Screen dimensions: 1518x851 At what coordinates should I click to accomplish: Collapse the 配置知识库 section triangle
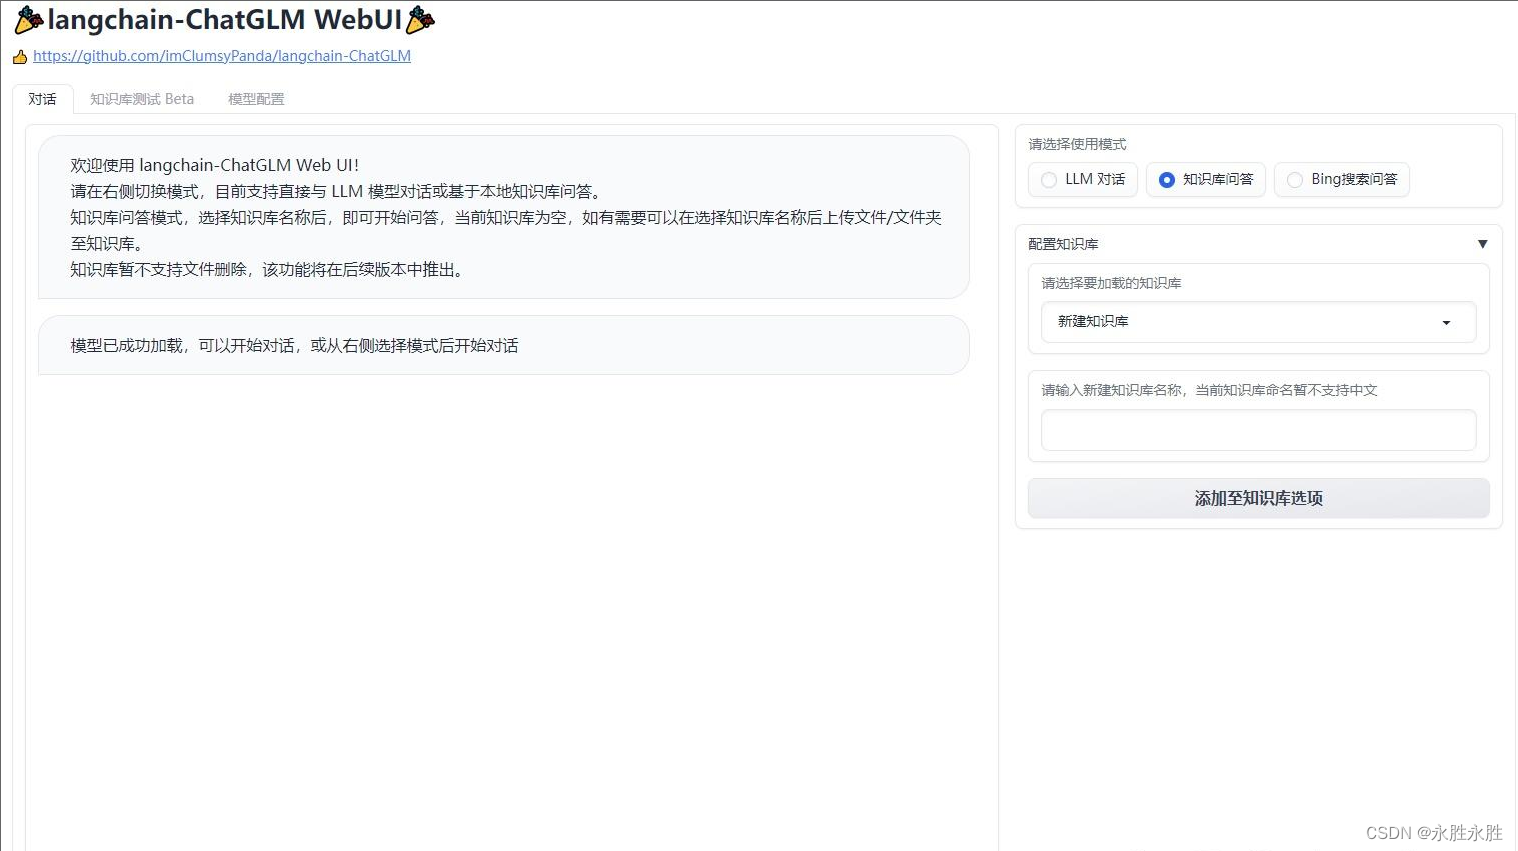click(x=1482, y=244)
